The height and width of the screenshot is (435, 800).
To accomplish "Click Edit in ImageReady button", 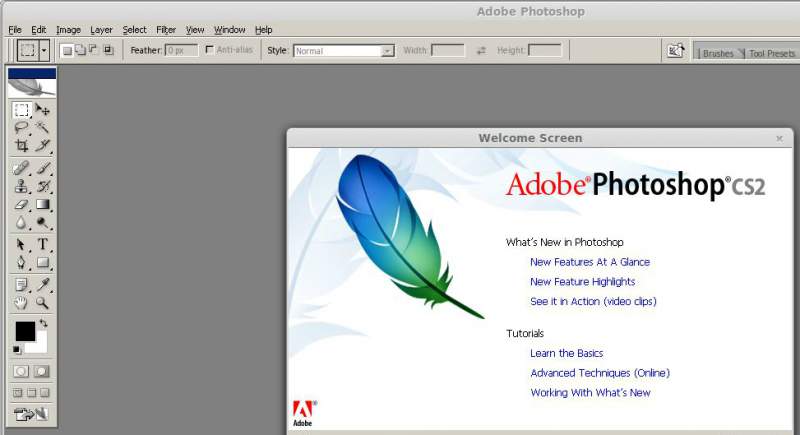I will point(31,414).
